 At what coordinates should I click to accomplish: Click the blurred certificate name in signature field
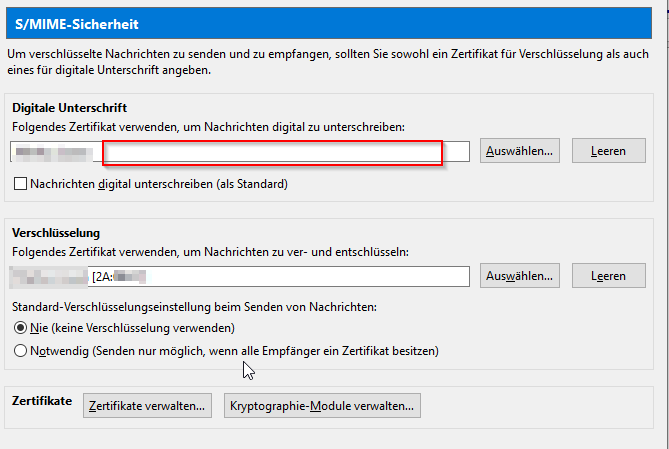[x=55, y=152]
